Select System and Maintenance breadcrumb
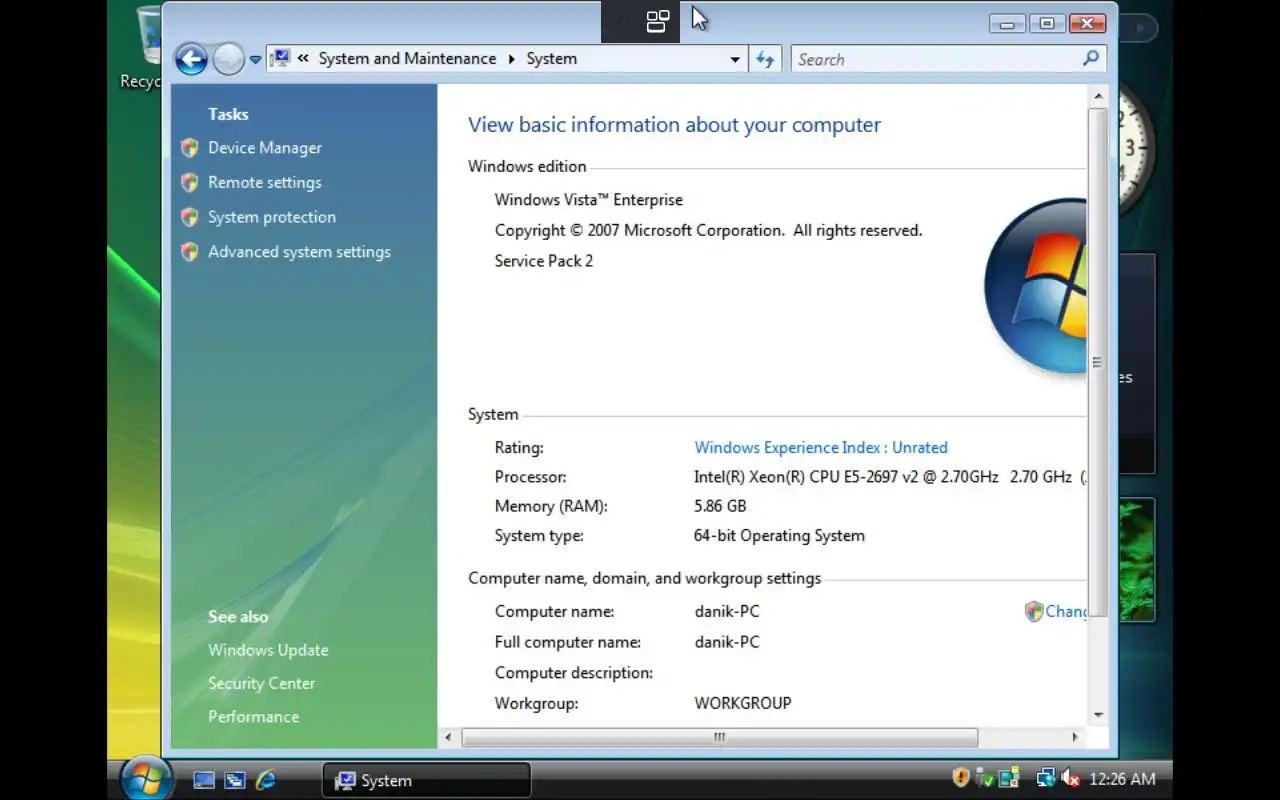 point(407,58)
